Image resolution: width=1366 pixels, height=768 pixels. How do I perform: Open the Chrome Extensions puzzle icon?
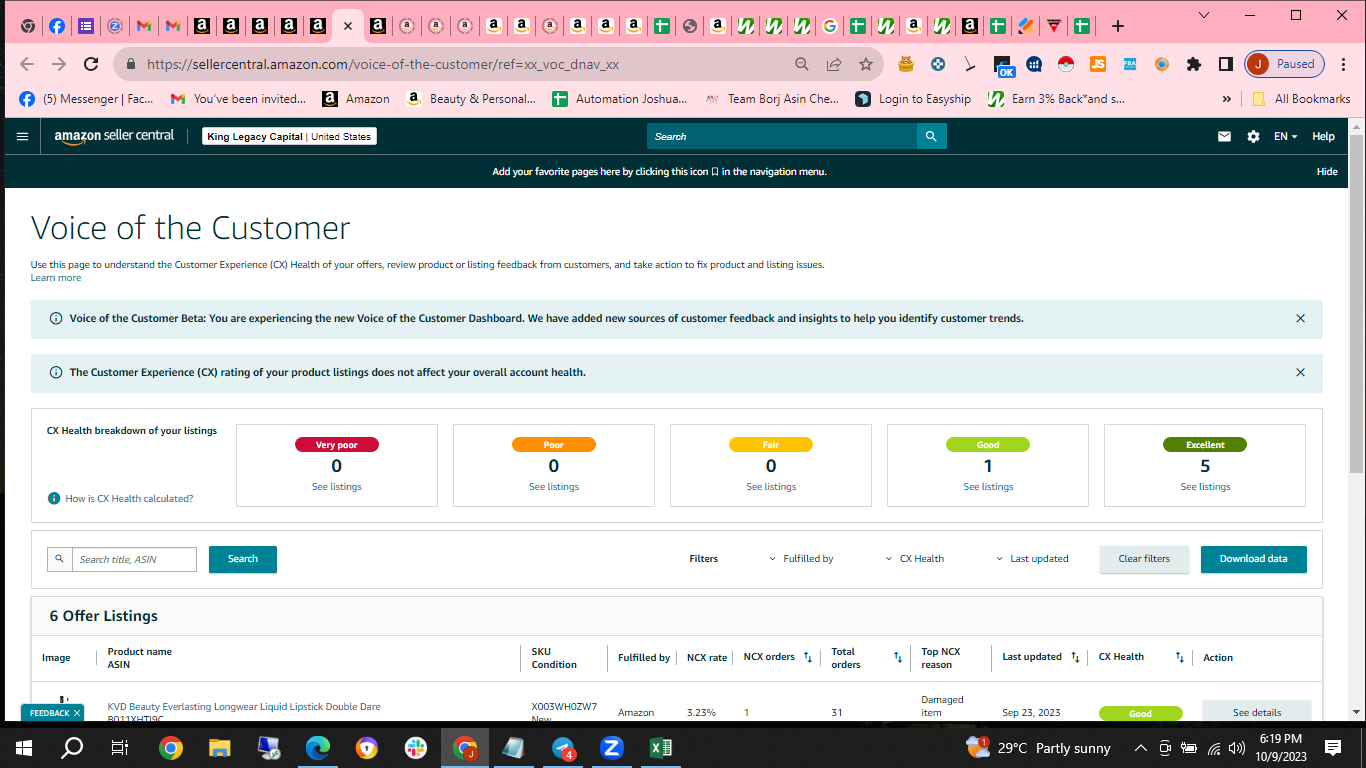[x=1193, y=64]
